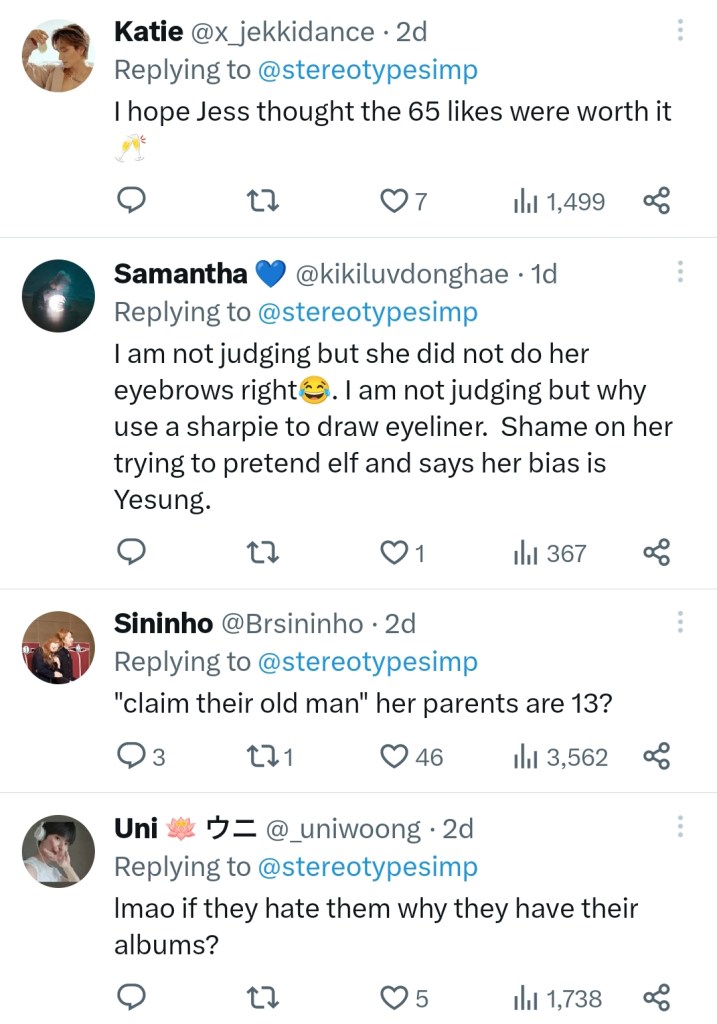Share Katie's tweet
This screenshot has width=717, height=1024.
point(656,202)
